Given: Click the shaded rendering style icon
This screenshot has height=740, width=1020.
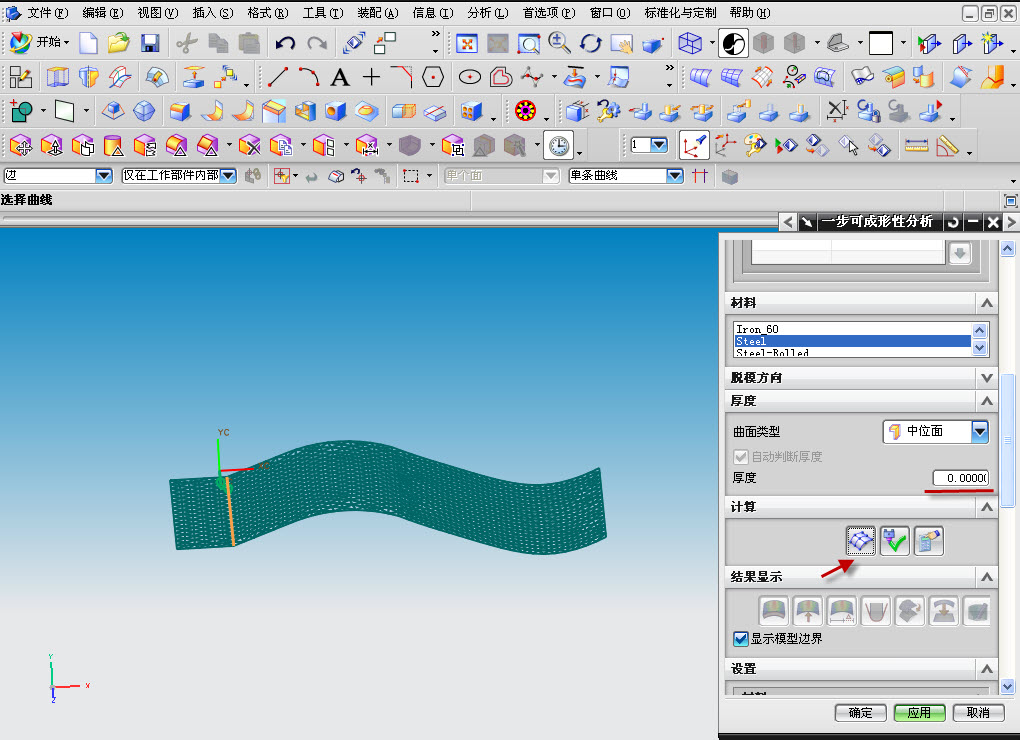Looking at the screenshot, I should pos(733,44).
